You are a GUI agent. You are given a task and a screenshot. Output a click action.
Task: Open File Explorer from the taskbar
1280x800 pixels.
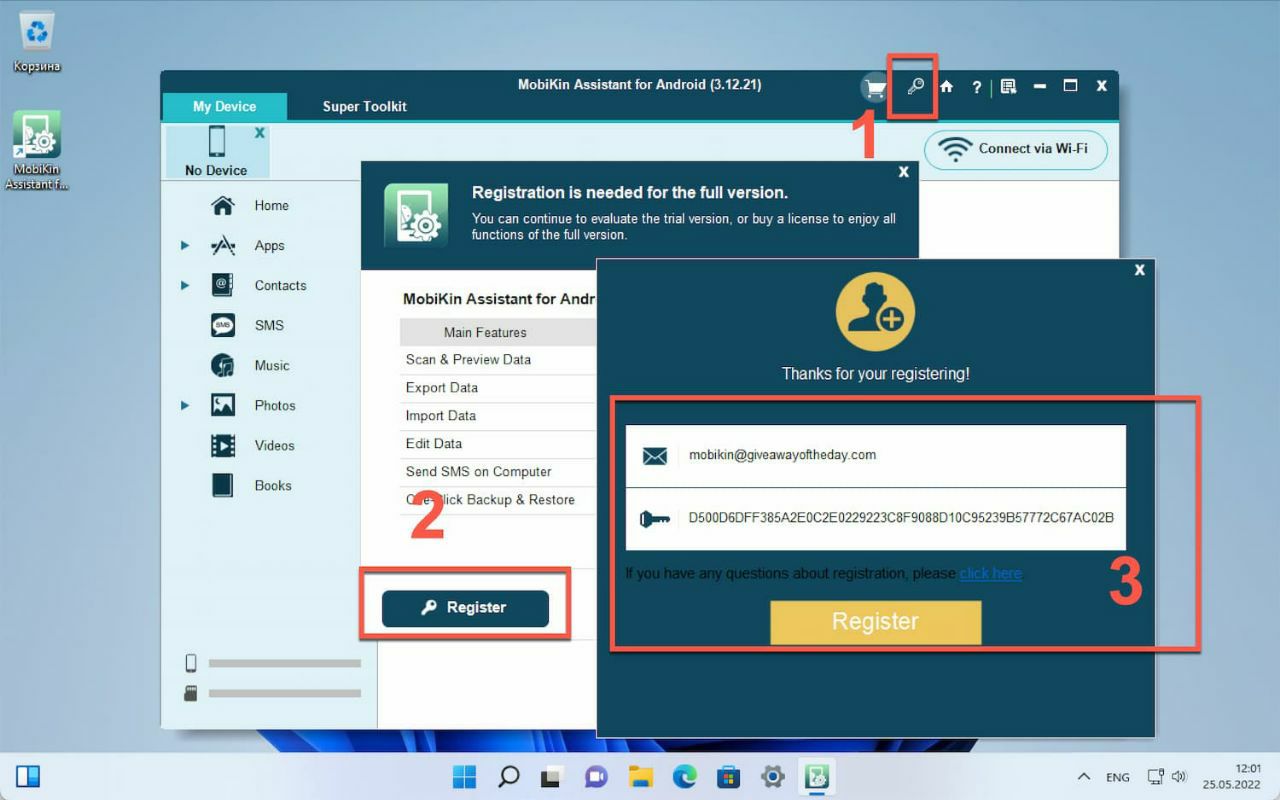pyautogui.click(x=641, y=776)
